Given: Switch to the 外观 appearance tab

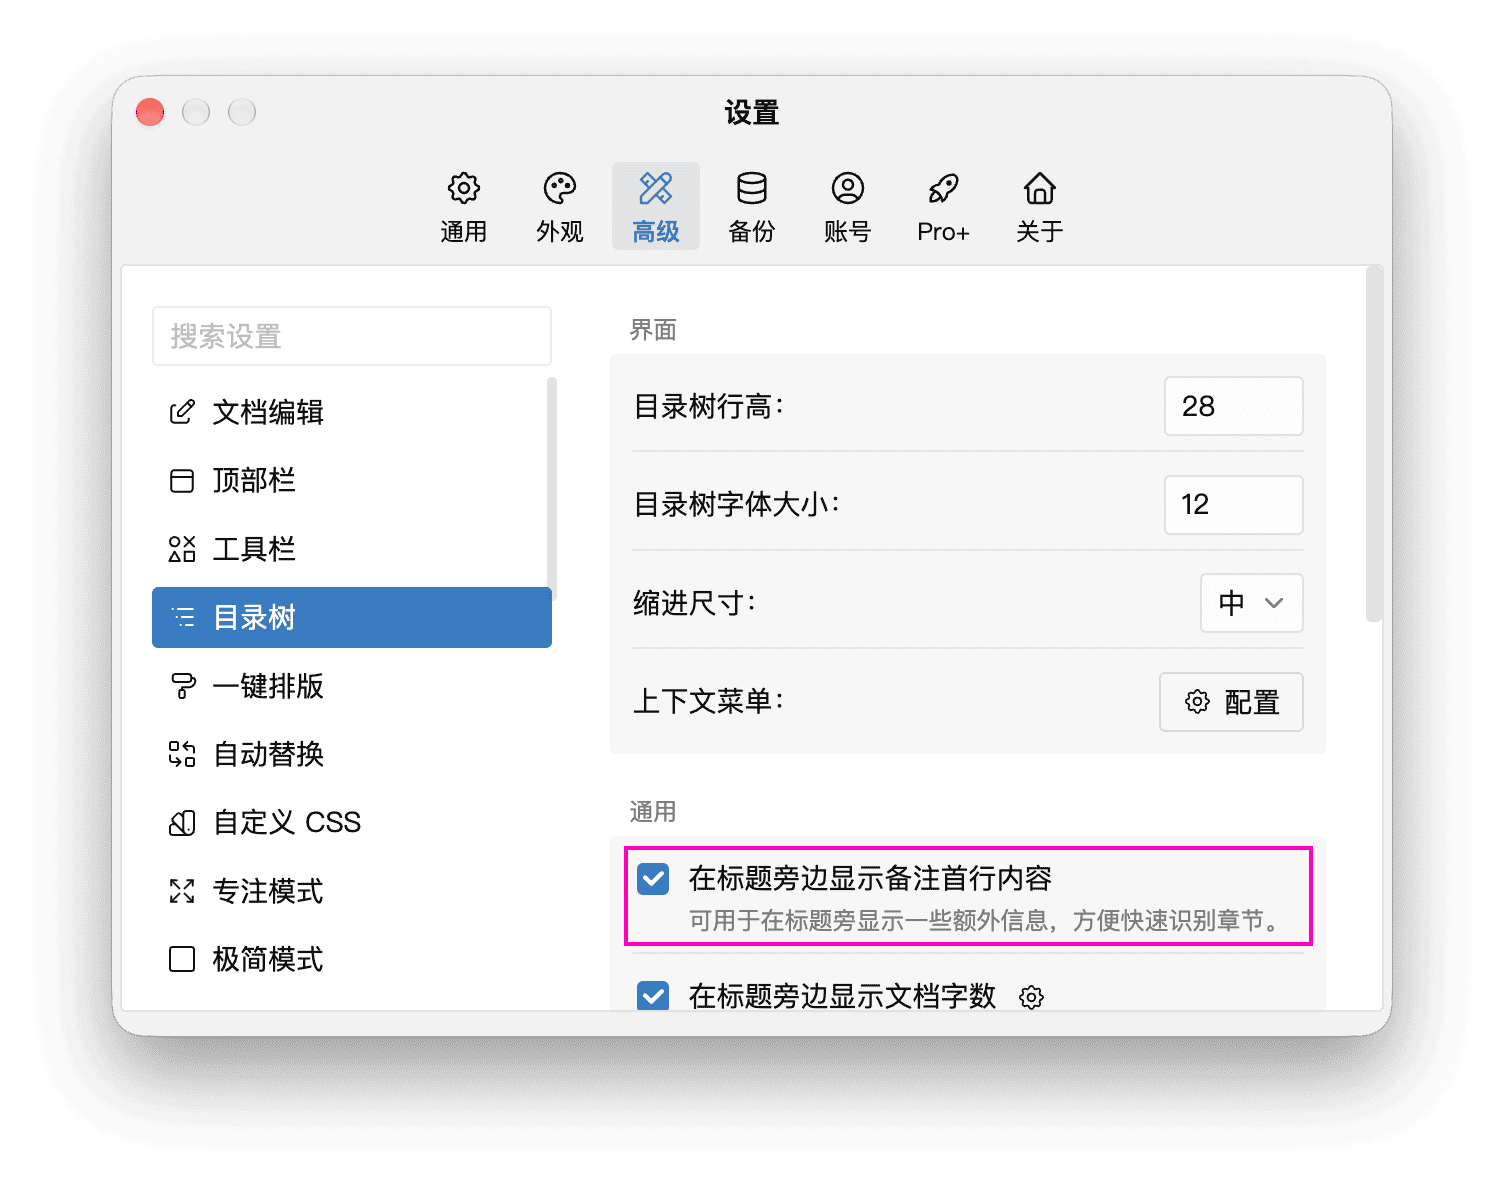Looking at the screenshot, I should click(x=559, y=207).
